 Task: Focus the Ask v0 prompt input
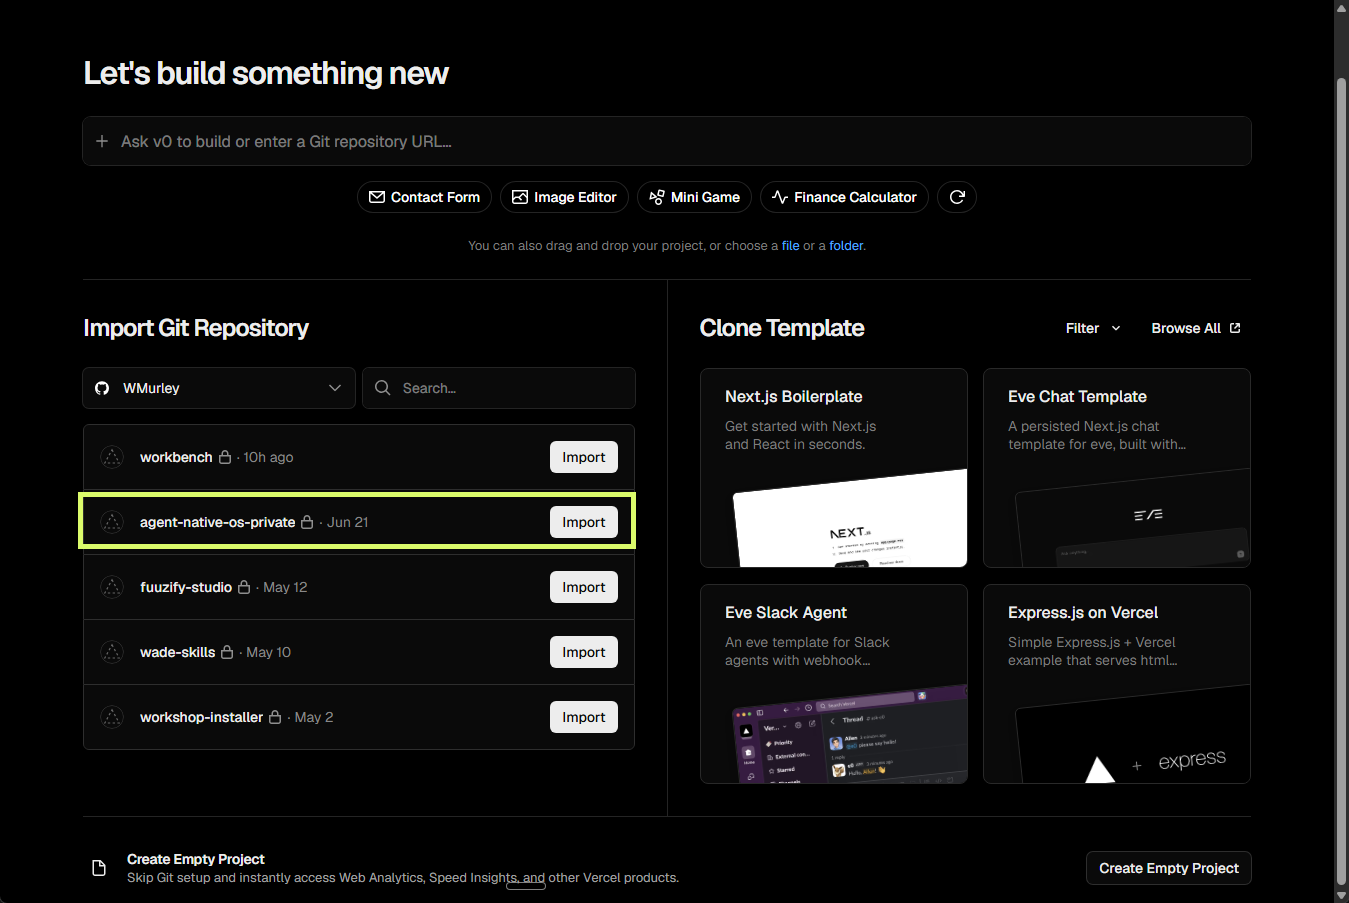667,141
